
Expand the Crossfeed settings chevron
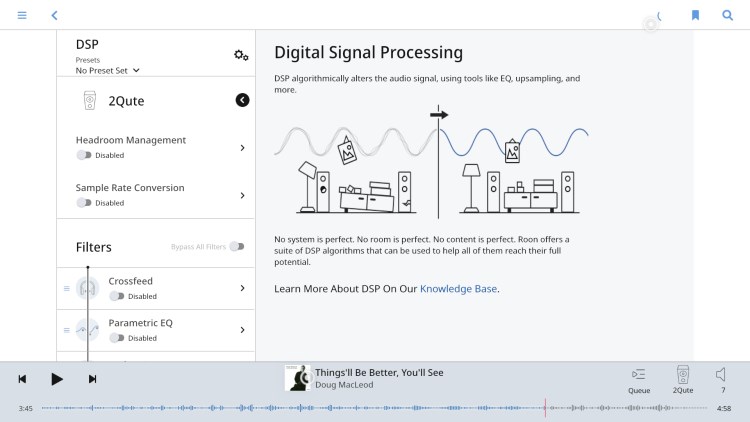pos(243,288)
